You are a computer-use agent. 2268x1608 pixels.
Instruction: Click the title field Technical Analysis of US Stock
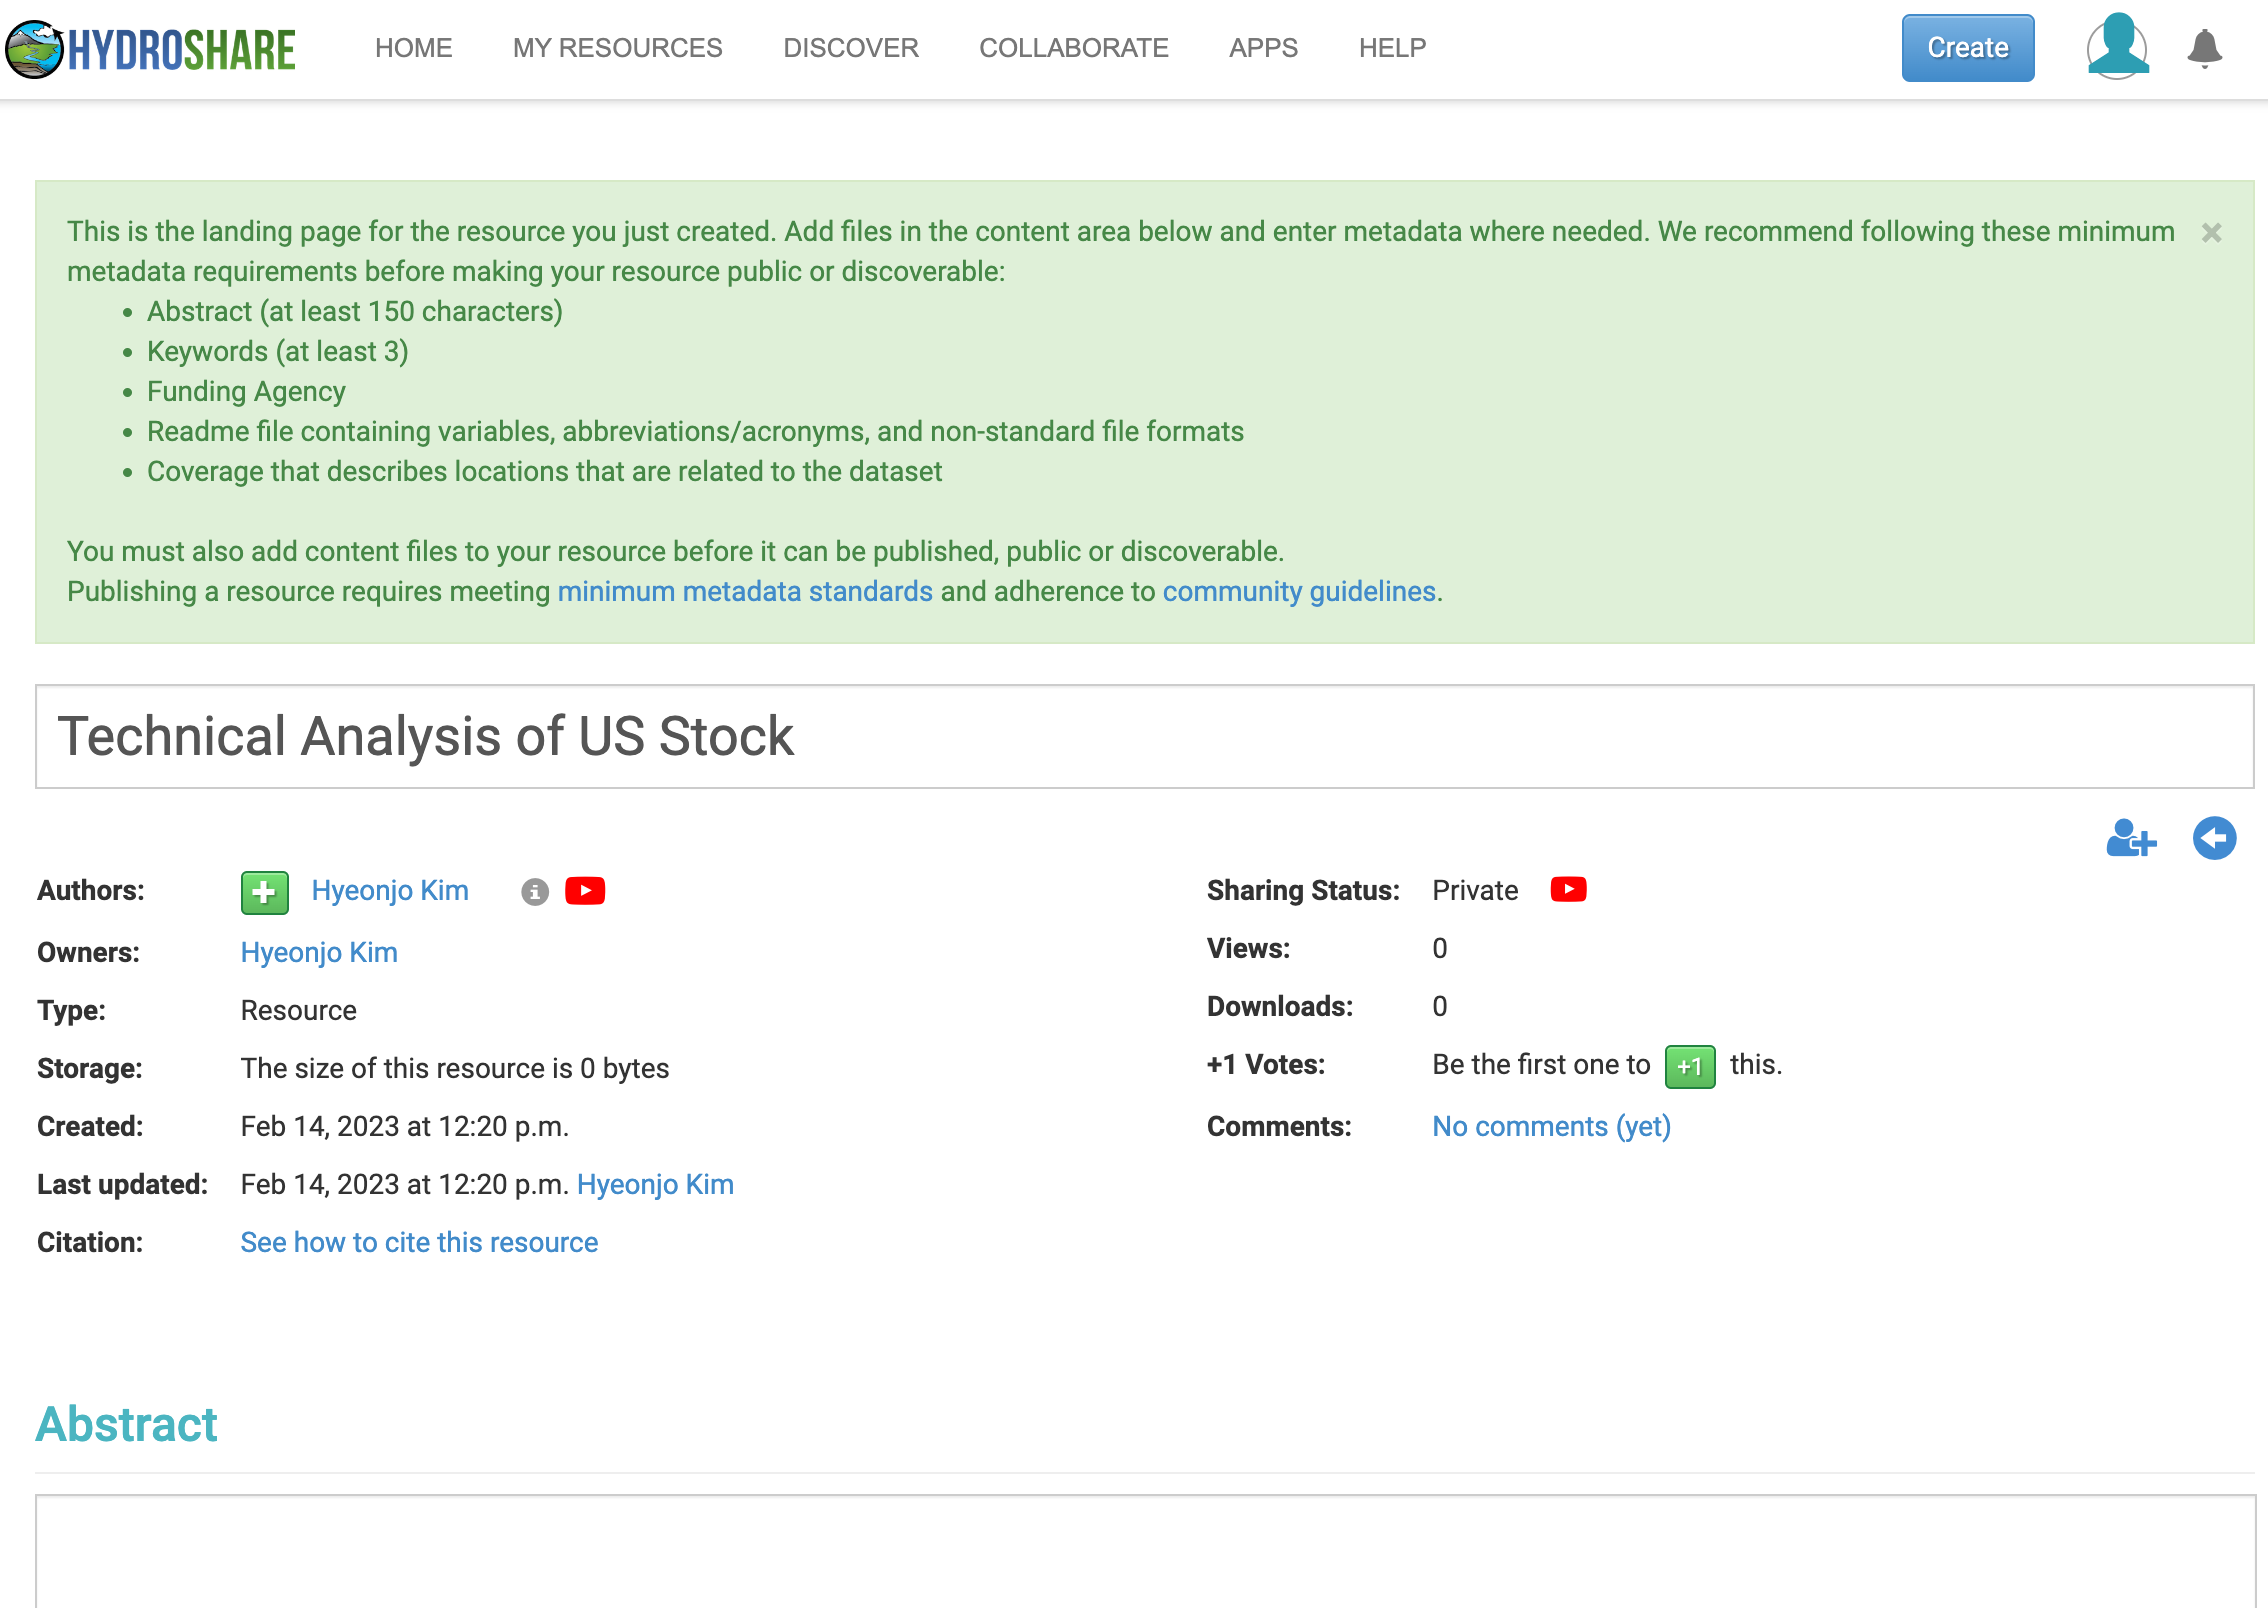[x=1144, y=737]
